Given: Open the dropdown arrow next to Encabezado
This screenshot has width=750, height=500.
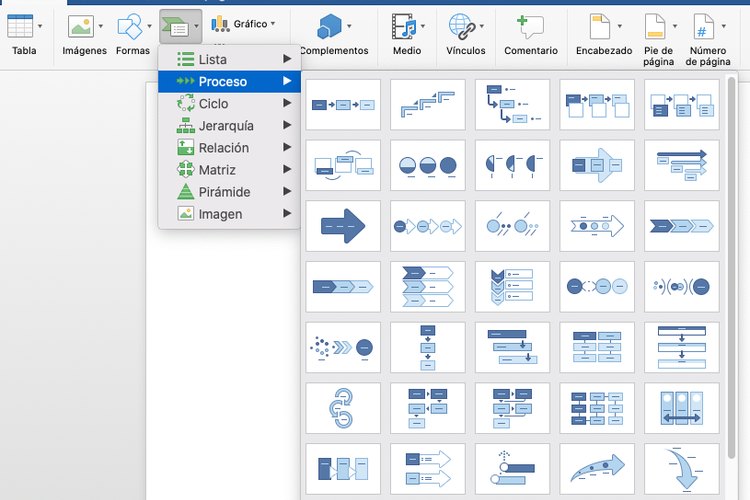Looking at the screenshot, I should 620,26.
